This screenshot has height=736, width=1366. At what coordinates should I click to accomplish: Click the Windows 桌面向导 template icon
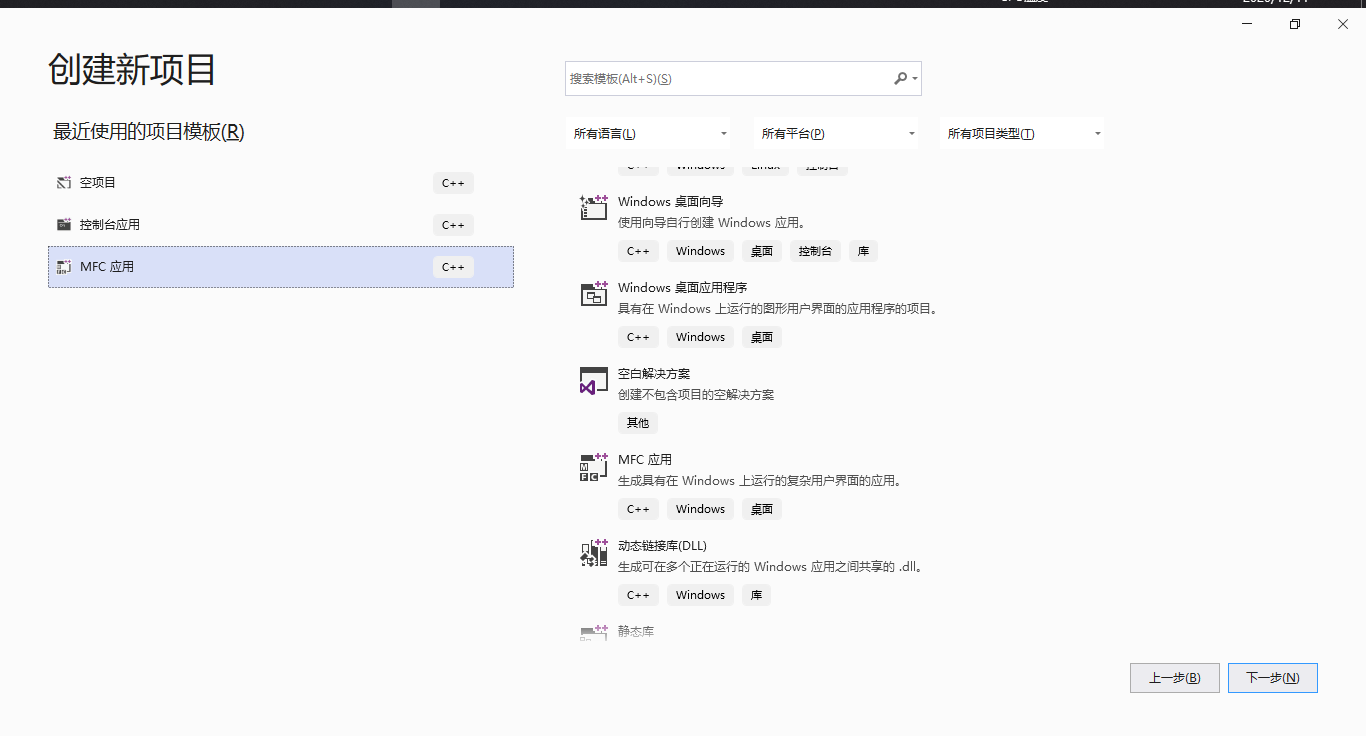594,208
